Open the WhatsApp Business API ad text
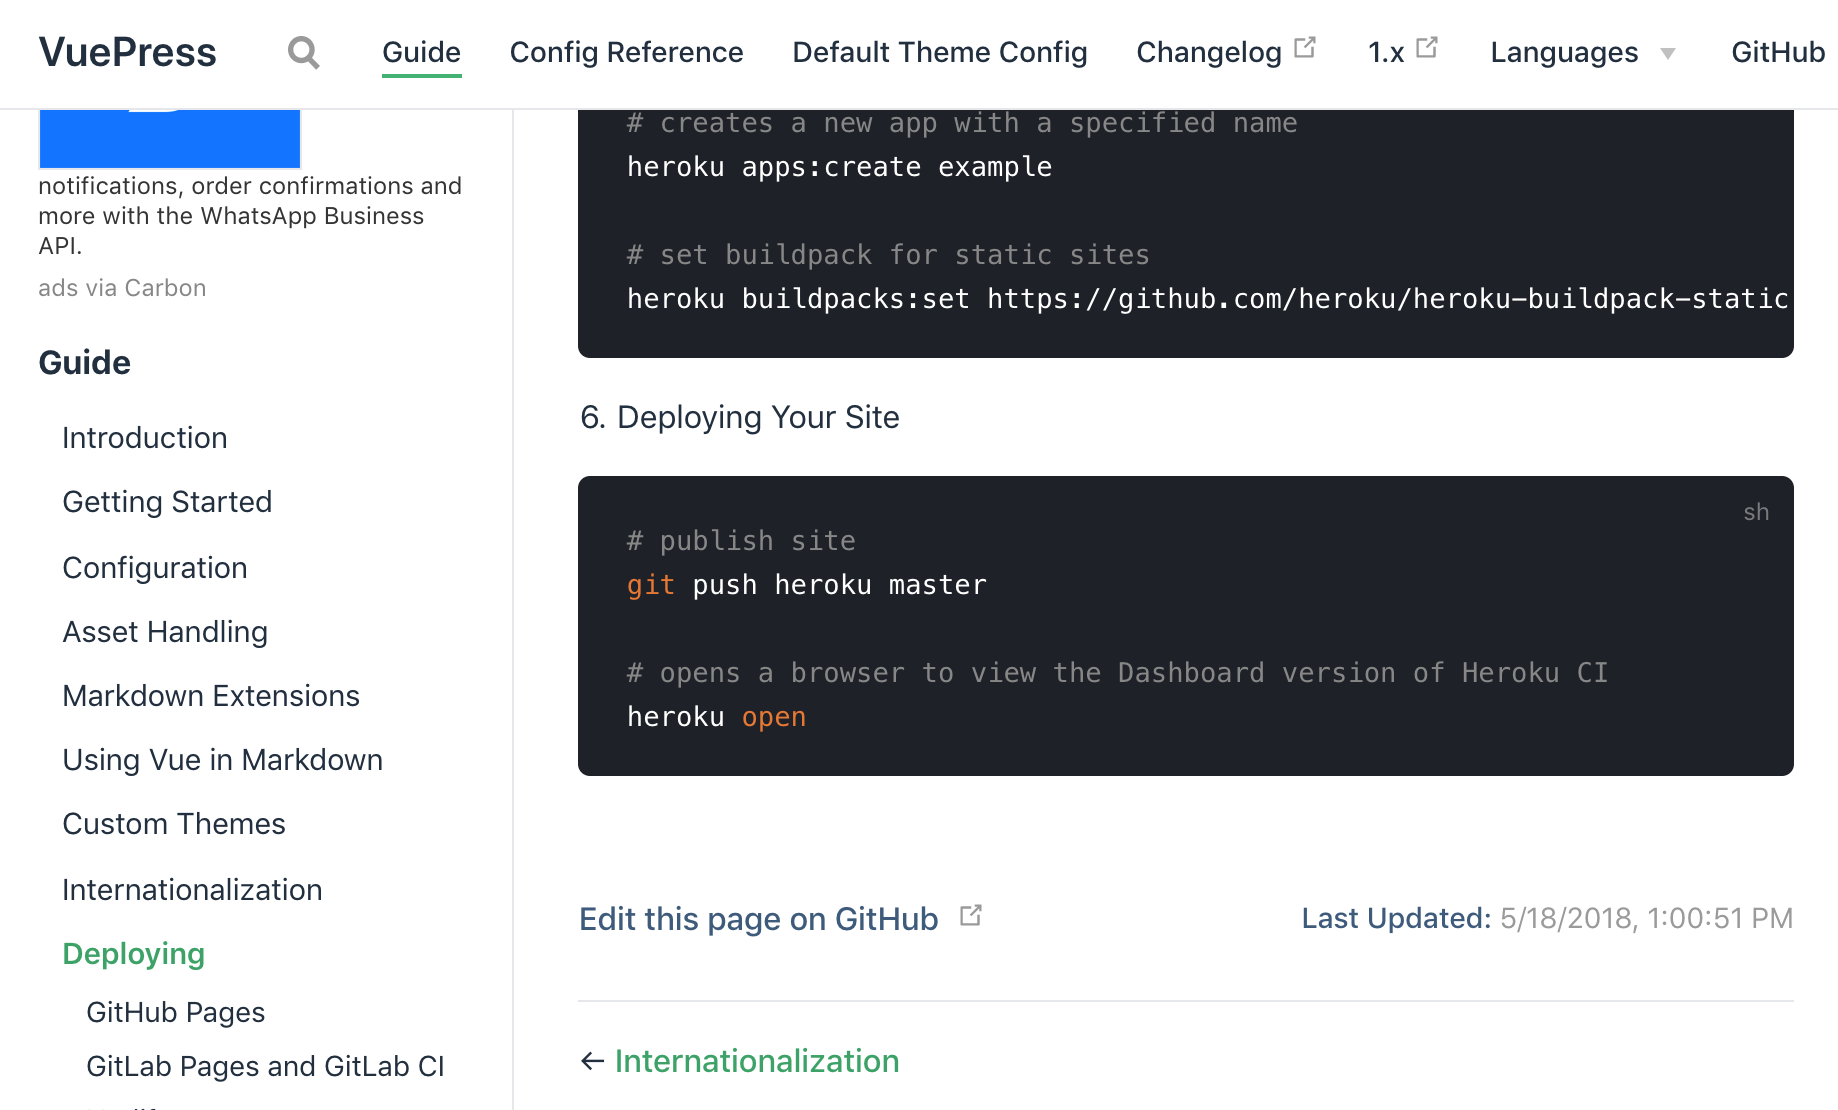The height and width of the screenshot is (1110, 1838). coord(250,215)
